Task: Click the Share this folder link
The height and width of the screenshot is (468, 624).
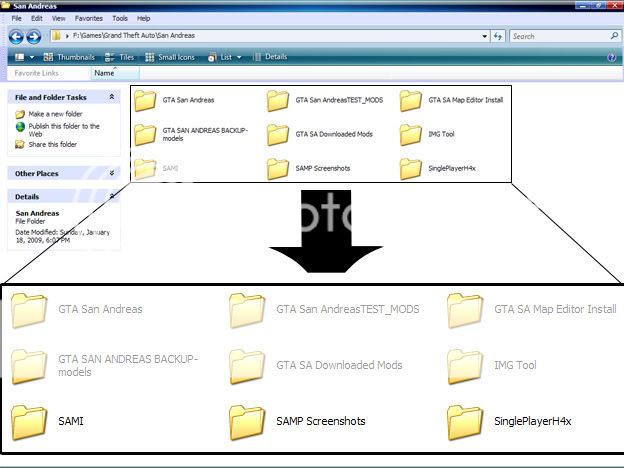Action: pos(53,144)
